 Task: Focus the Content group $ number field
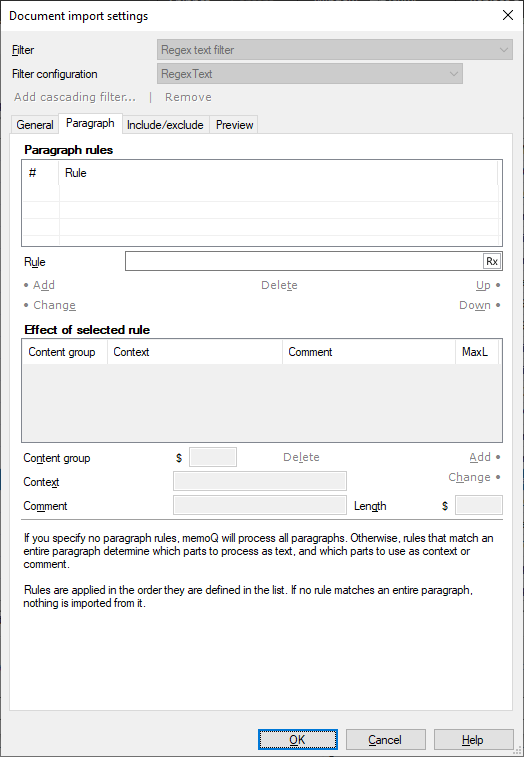[213, 457]
